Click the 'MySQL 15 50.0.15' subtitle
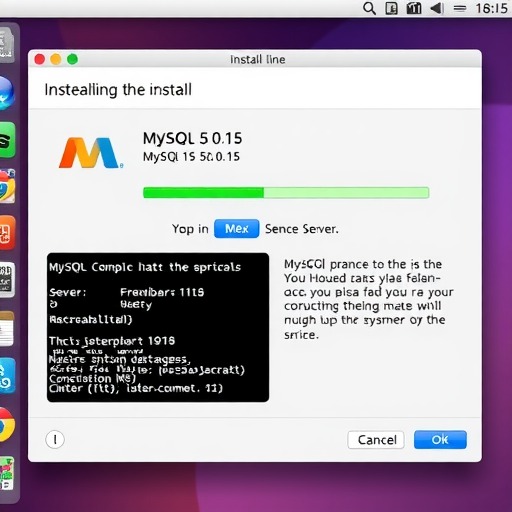 (191, 157)
